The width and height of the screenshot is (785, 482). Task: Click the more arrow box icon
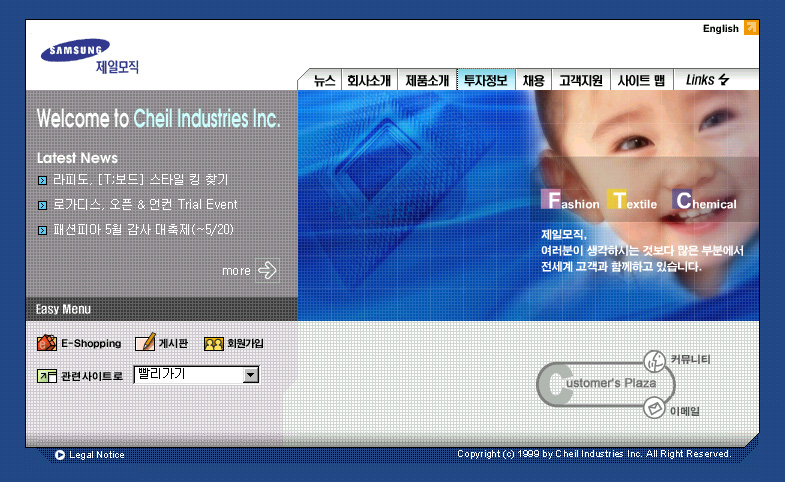pyautogui.click(x=267, y=270)
